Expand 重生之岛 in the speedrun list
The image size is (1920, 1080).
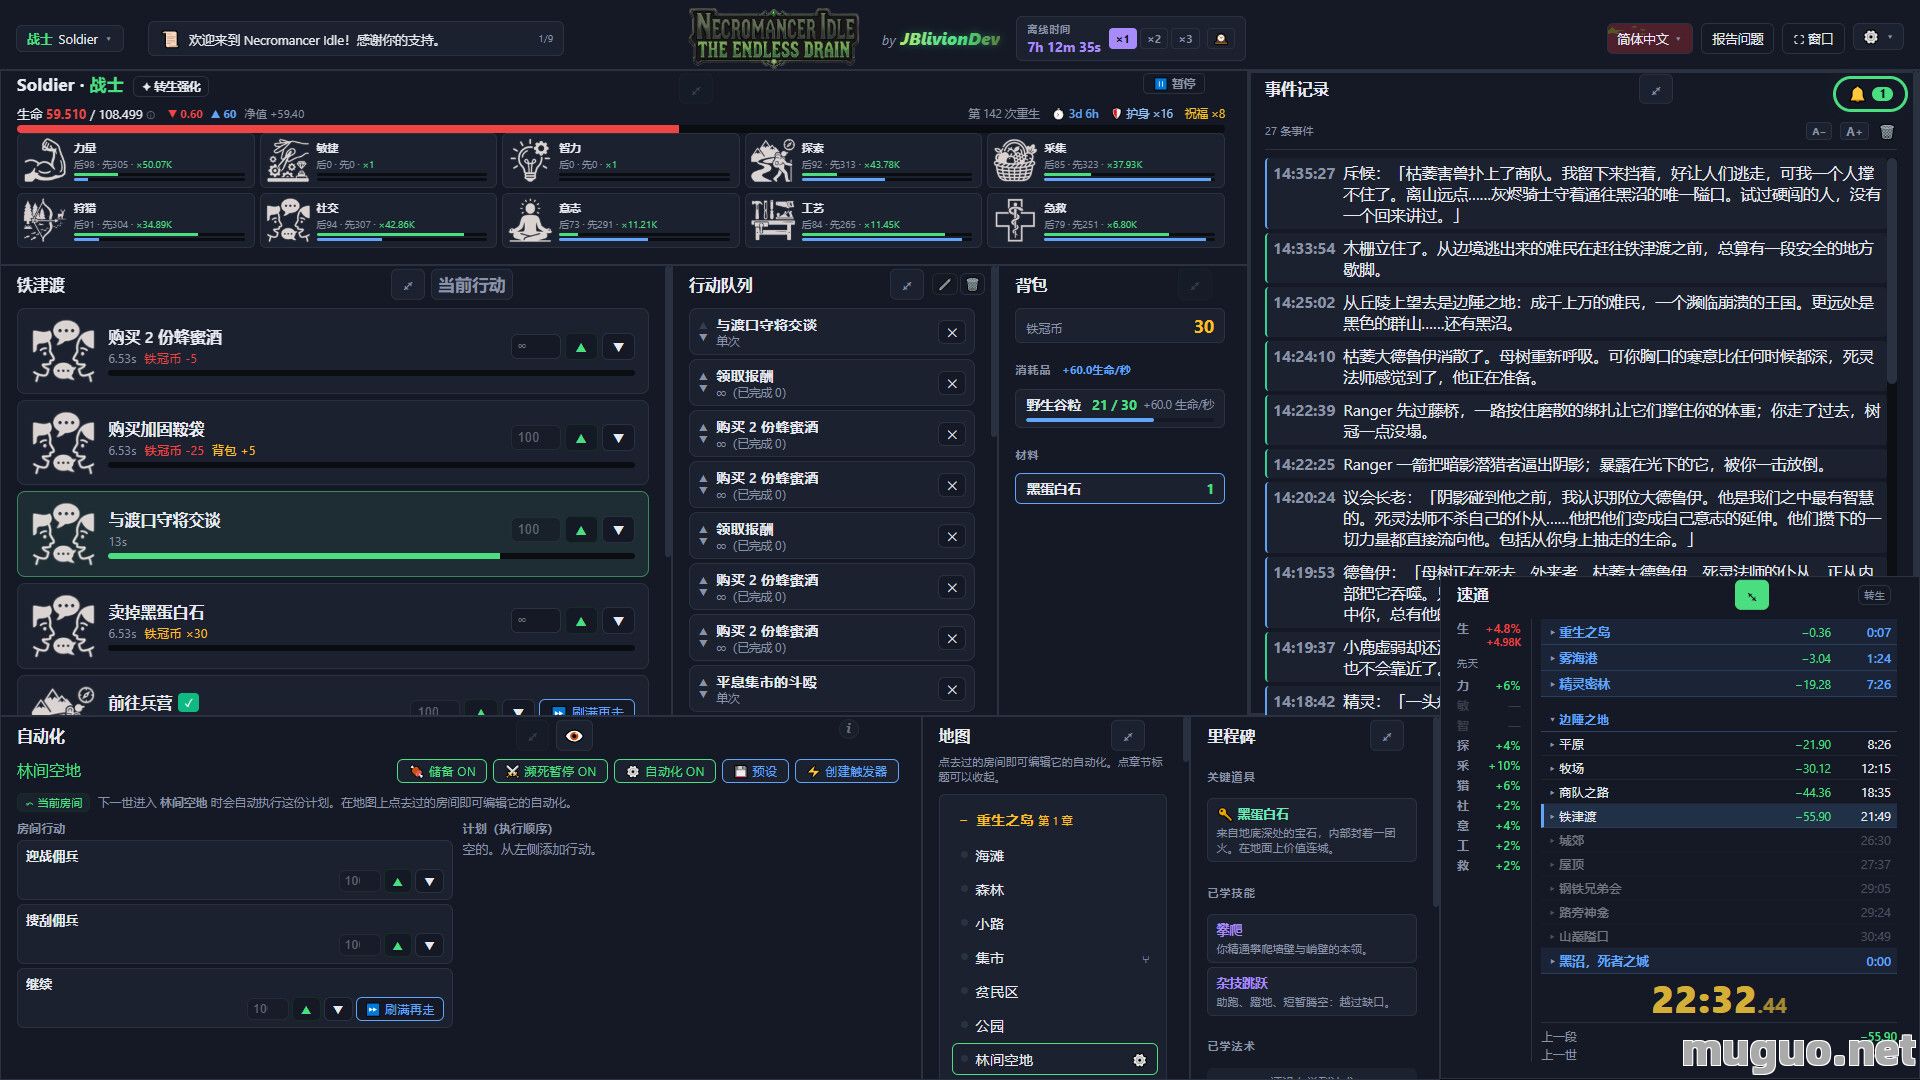(1718, 632)
